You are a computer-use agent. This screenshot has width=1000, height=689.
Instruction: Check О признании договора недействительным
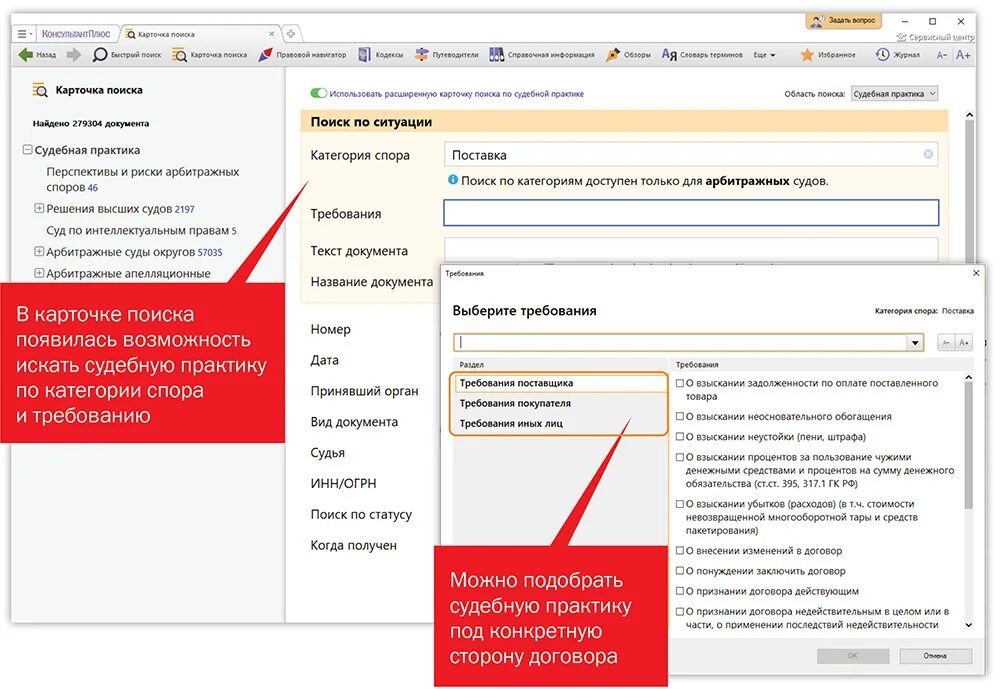click(680, 612)
